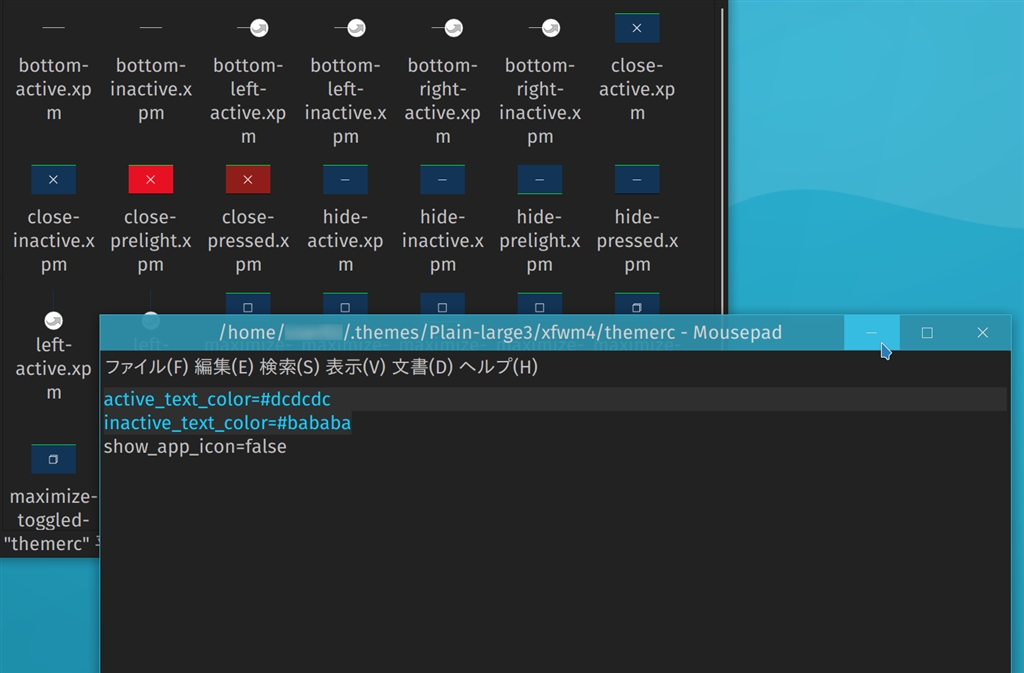
Task: Open 検索(S) menu in Mousepad
Action: click(x=289, y=367)
